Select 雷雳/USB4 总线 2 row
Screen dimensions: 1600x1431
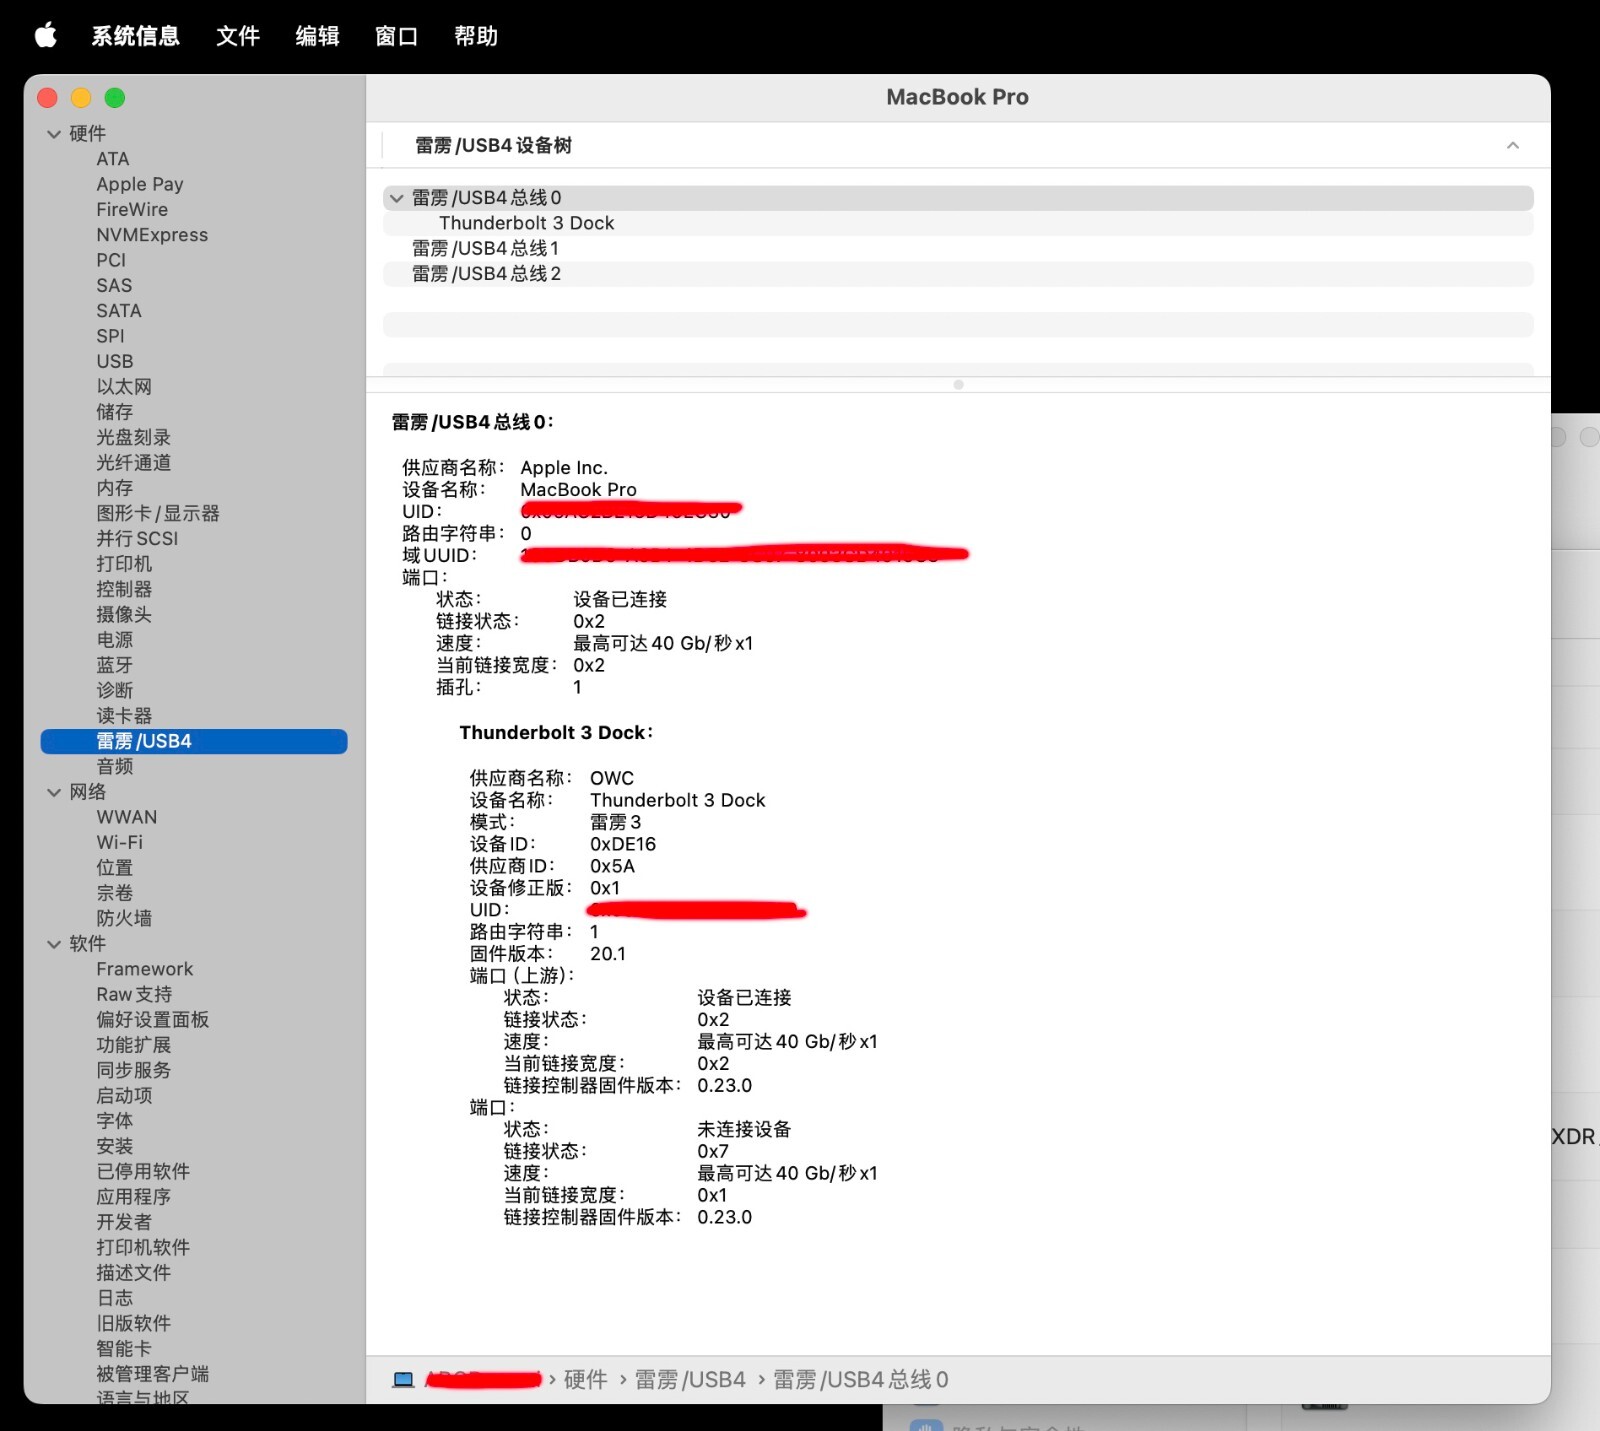coord(487,274)
